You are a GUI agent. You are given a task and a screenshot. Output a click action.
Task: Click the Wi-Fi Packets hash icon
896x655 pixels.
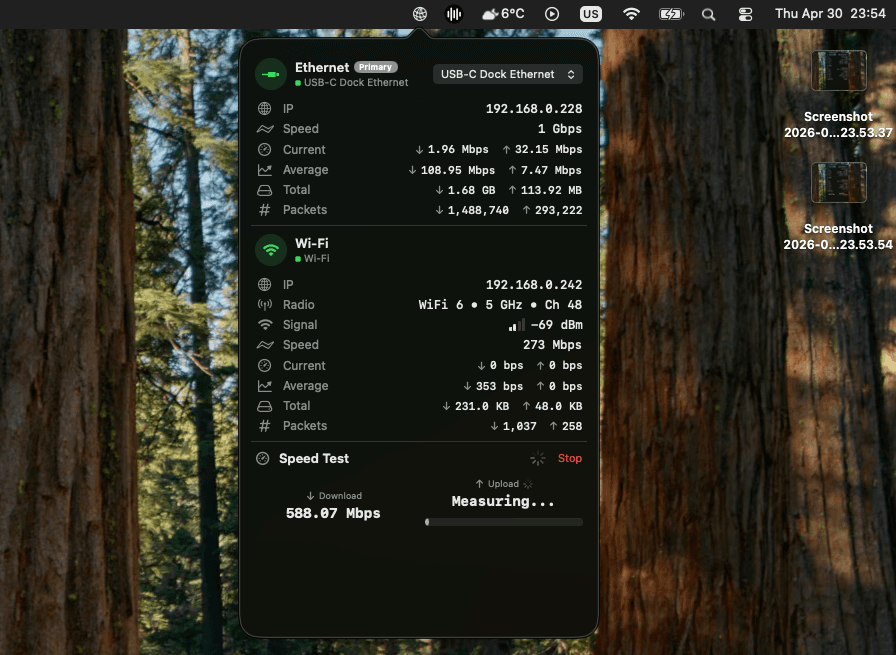(x=265, y=426)
